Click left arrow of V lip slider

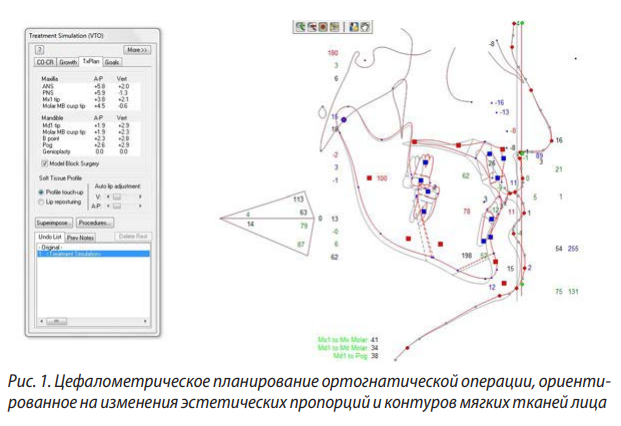tap(108, 196)
